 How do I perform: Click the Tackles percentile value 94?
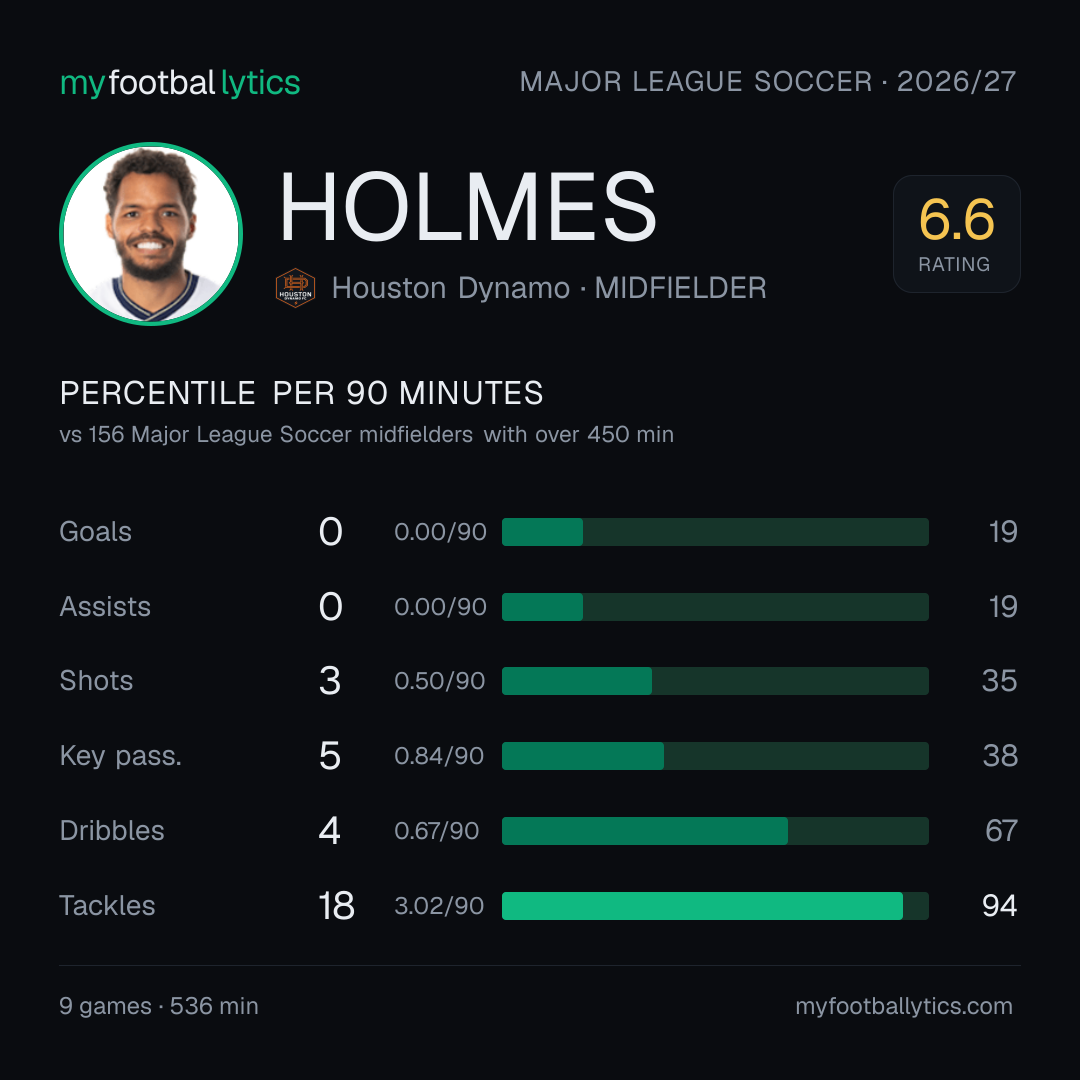(x=999, y=906)
